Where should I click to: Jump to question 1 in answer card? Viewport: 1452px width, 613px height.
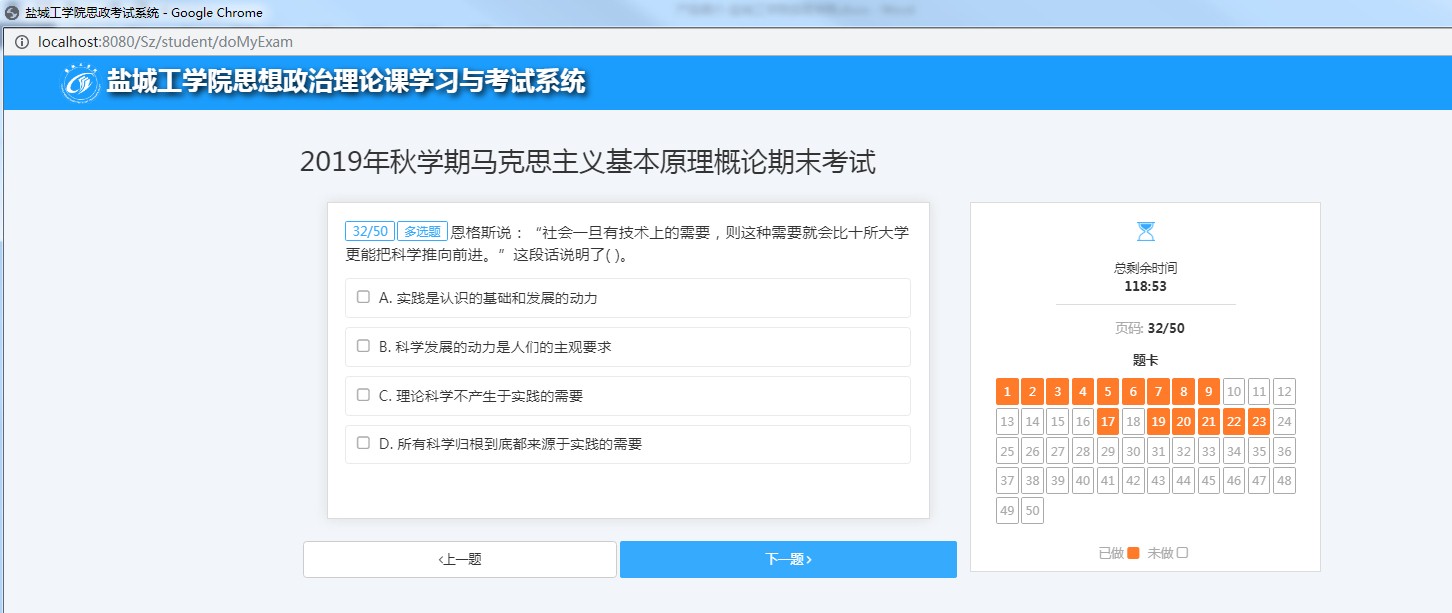pos(1007,391)
